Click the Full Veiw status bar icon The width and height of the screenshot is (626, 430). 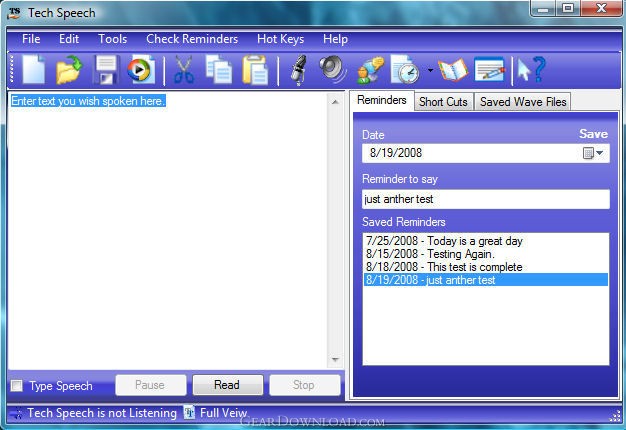tap(189, 412)
